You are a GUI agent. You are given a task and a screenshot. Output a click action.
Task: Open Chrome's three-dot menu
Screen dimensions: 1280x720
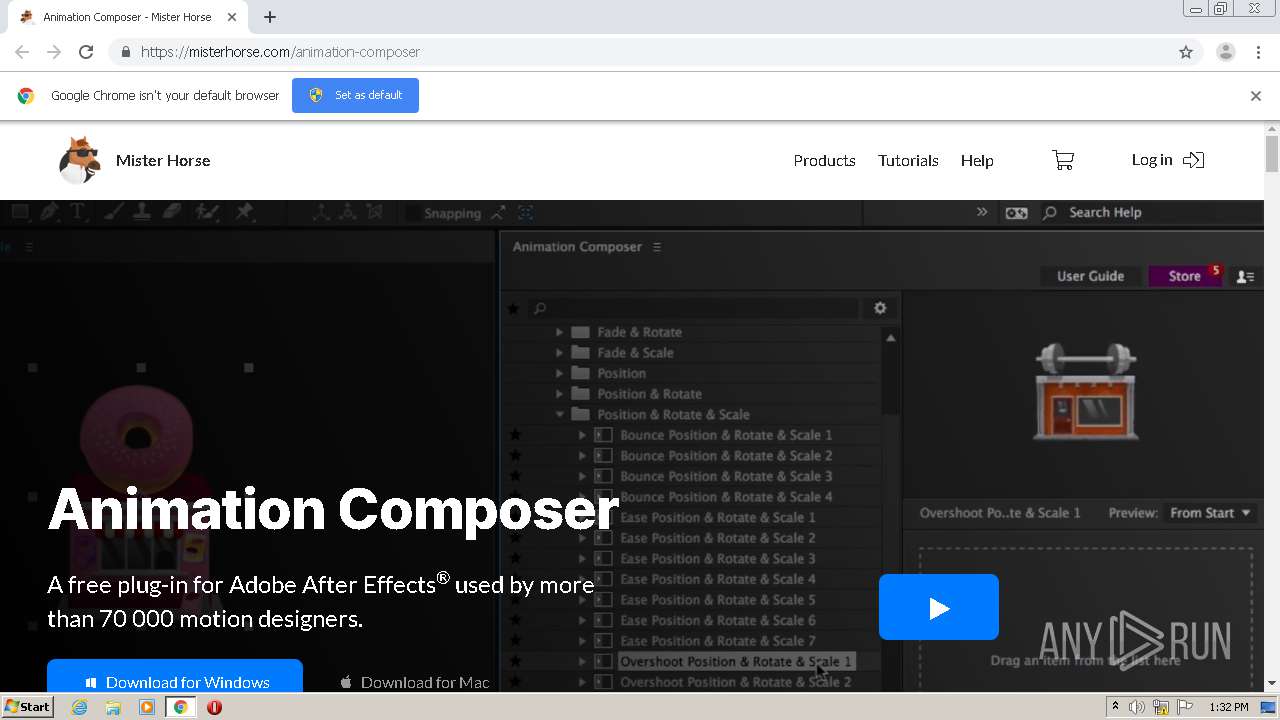pyautogui.click(x=1258, y=52)
